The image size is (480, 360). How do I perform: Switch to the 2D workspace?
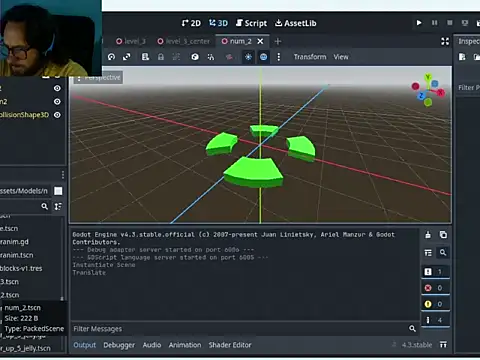click(x=191, y=23)
